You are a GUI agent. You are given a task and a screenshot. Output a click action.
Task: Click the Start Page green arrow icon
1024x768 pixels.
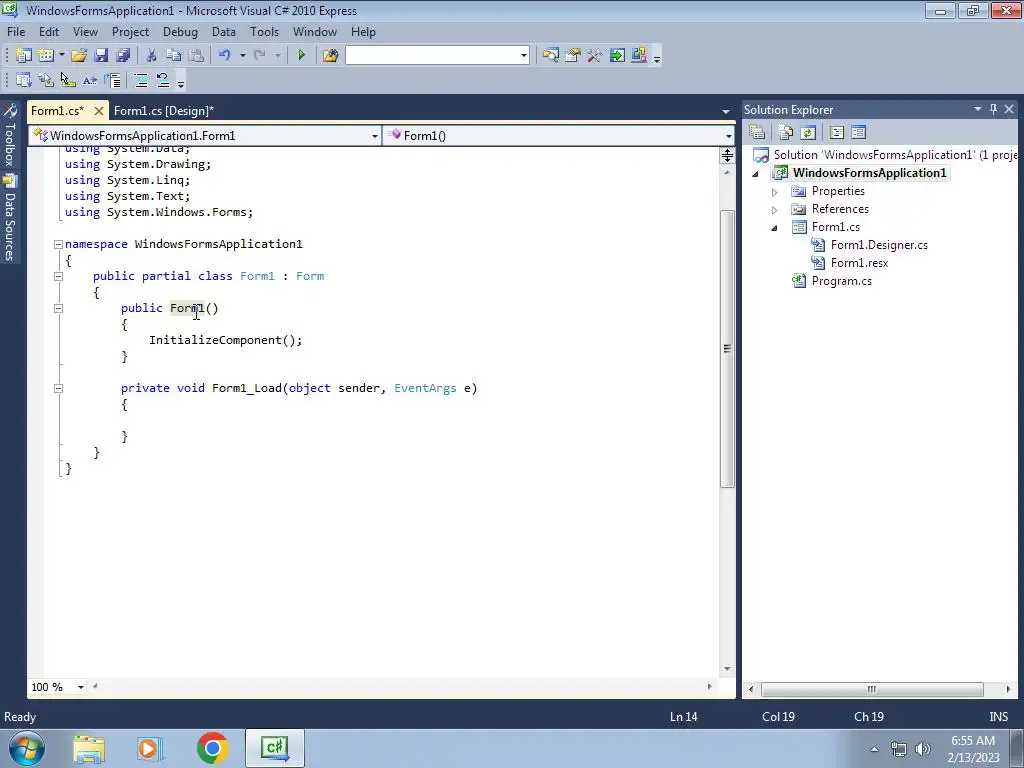click(x=616, y=56)
